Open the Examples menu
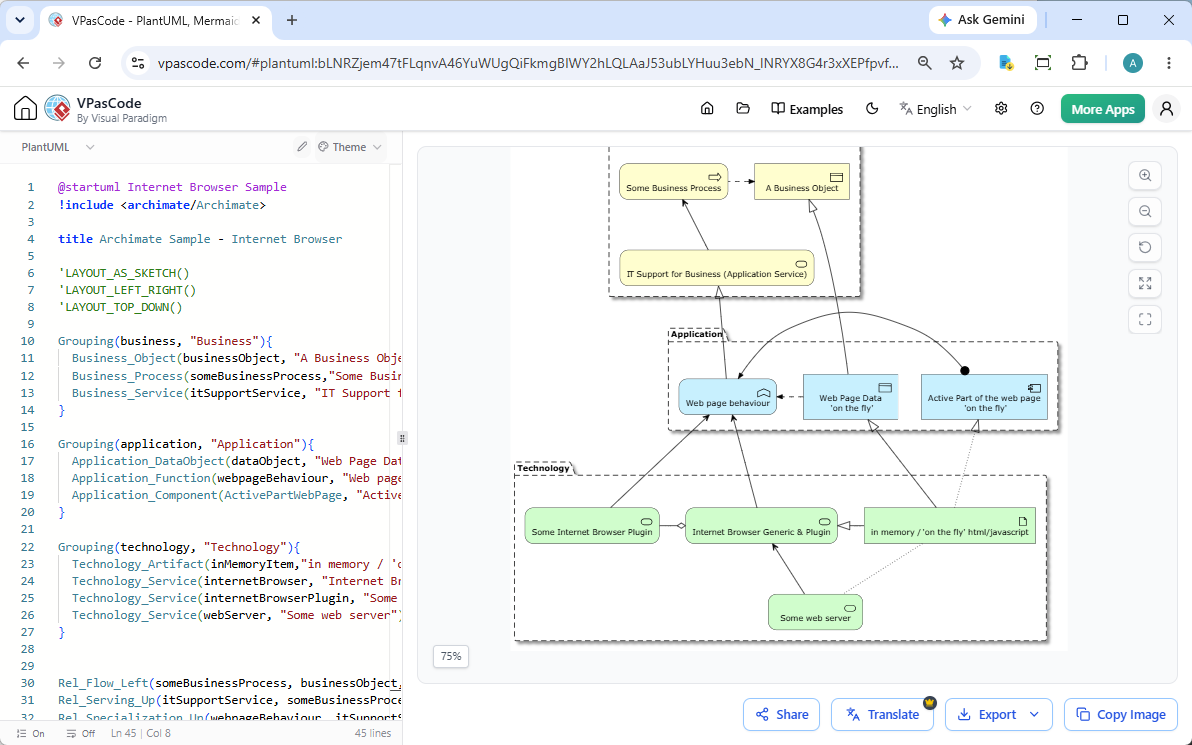Image resolution: width=1192 pixels, height=745 pixels. coord(807,109)
